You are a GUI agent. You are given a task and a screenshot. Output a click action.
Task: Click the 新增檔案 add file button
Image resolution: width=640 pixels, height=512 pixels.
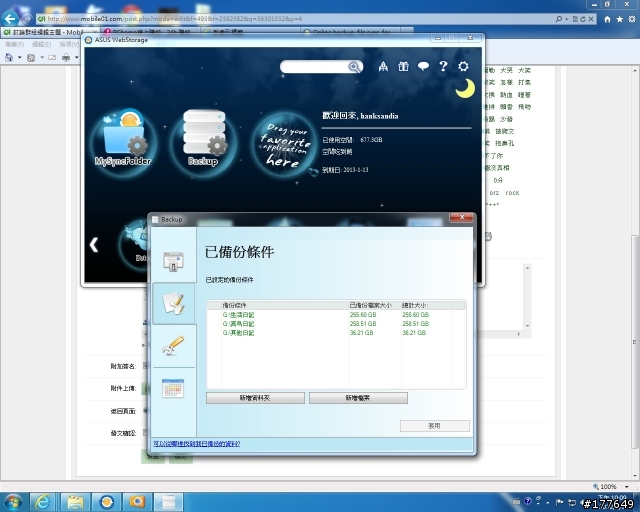(x=358, y=398)
